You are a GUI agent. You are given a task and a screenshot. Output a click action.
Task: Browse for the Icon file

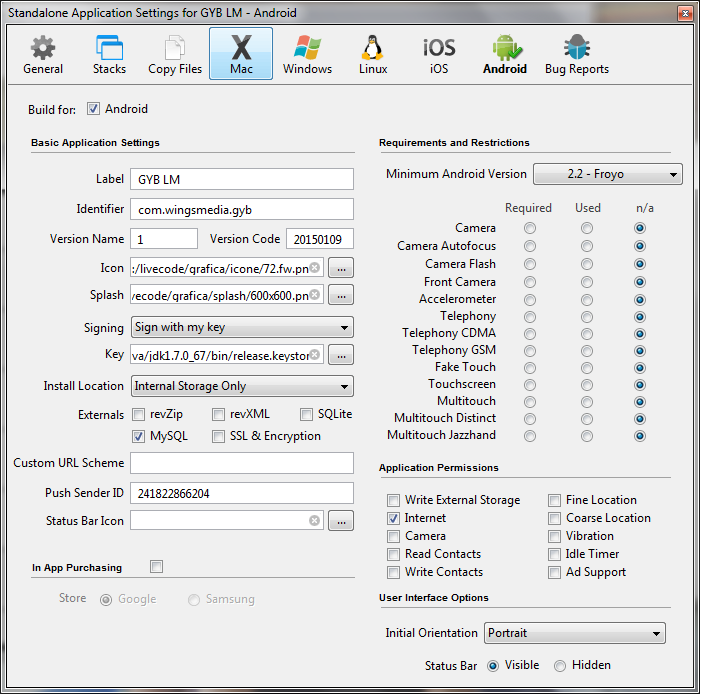tap(341, 268)
